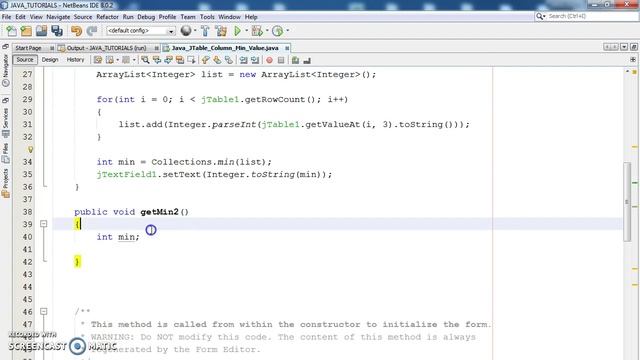Viewport: 640px width, 360px height.
Task: Click the 'int min;' text on line 40
Action: (x=118, y=237)
